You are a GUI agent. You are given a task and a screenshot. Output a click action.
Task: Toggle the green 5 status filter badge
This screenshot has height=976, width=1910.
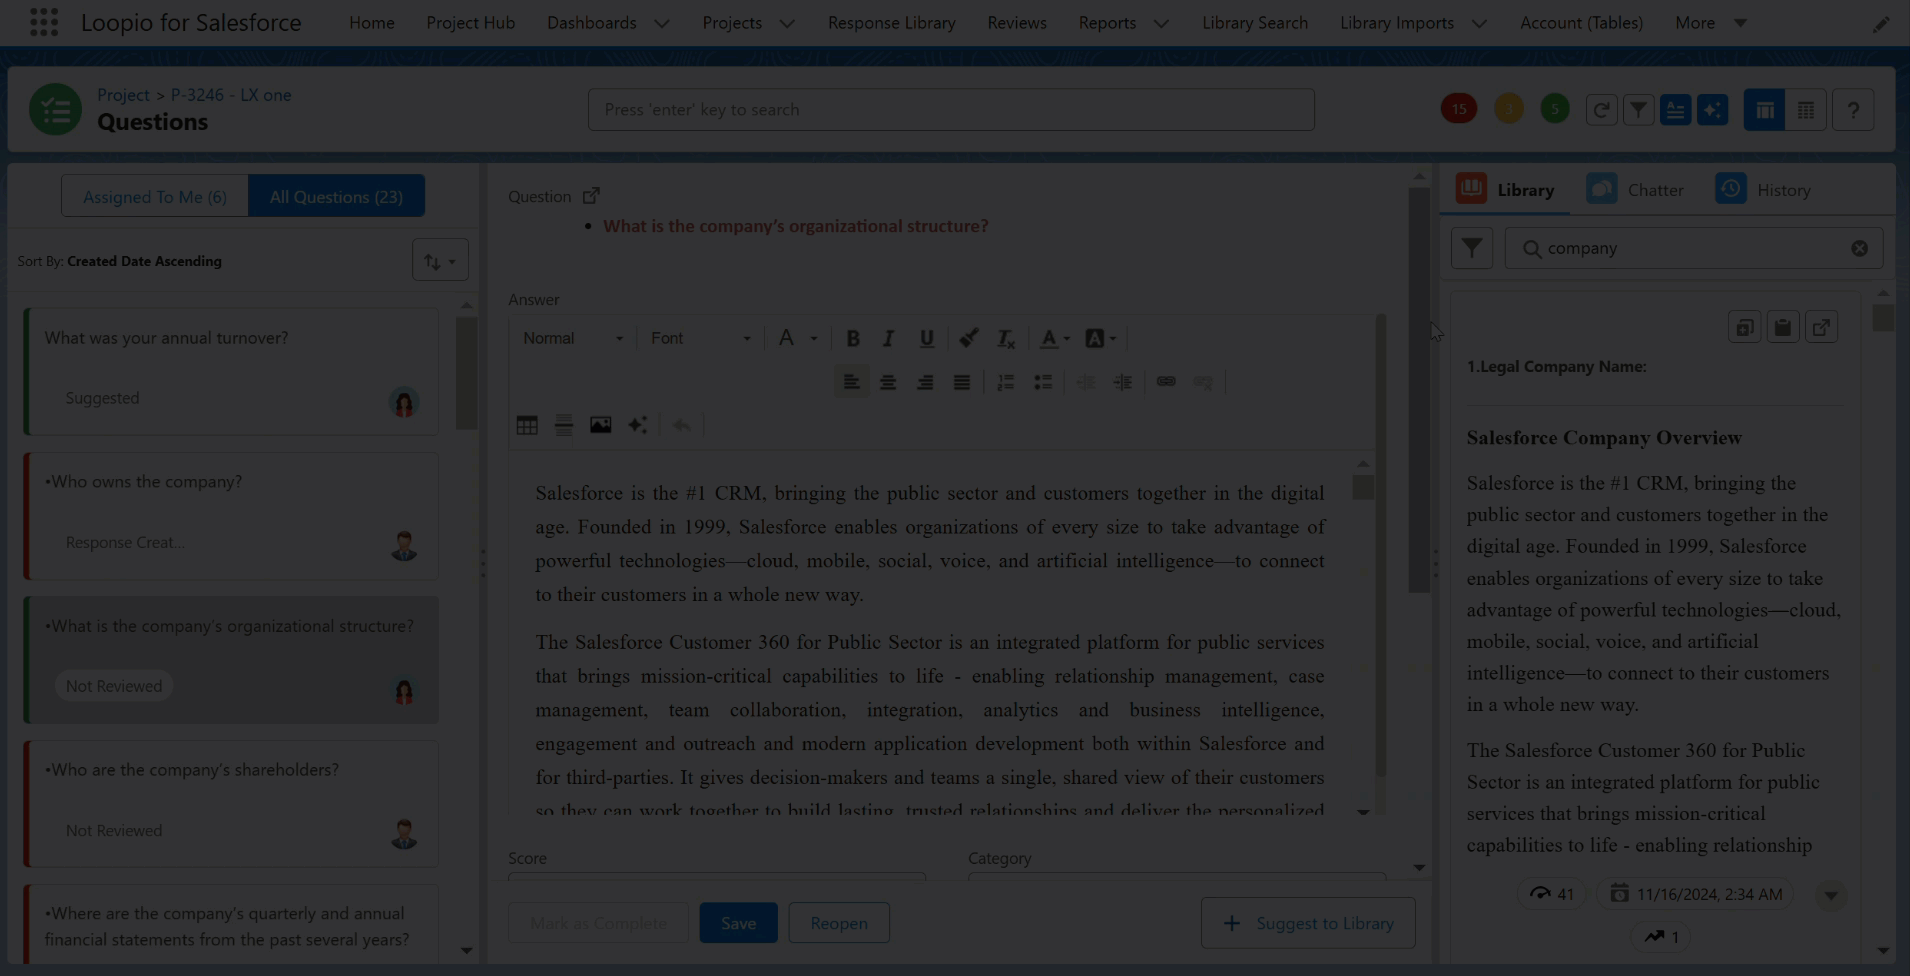[x=1555, y=109]
